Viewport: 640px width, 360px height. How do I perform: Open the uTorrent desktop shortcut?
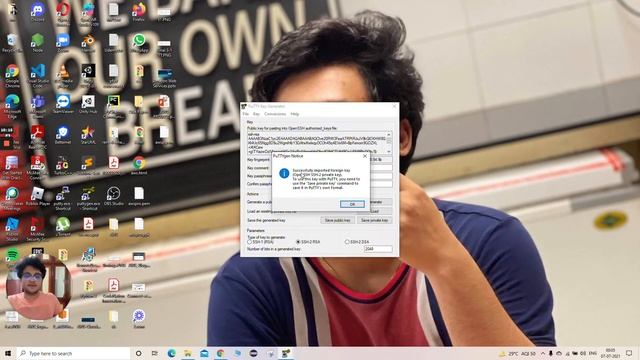(x=63, y=227)
